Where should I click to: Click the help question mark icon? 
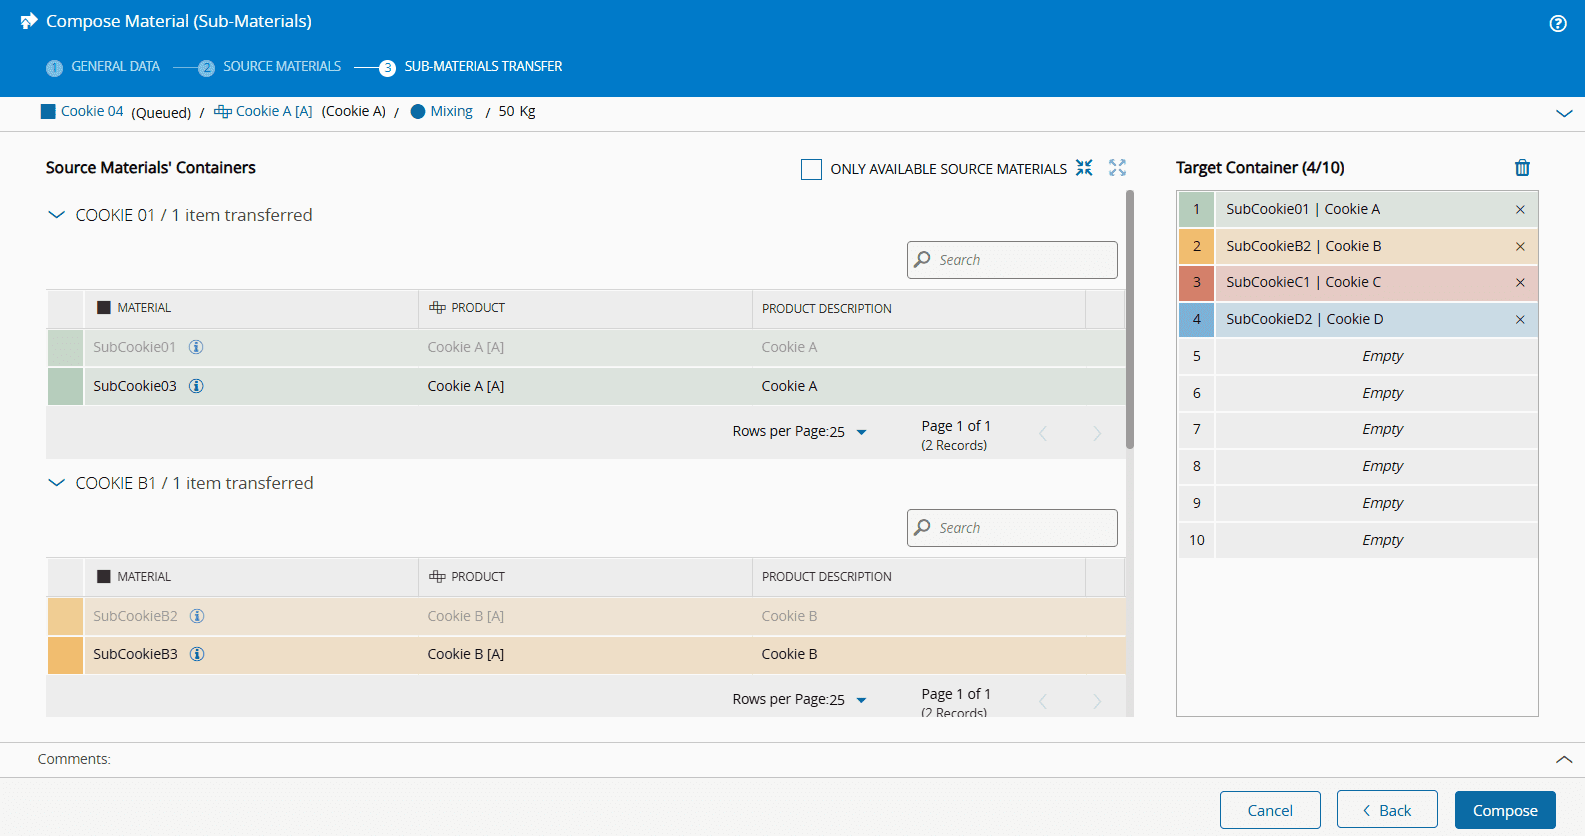coord(1557,24)
